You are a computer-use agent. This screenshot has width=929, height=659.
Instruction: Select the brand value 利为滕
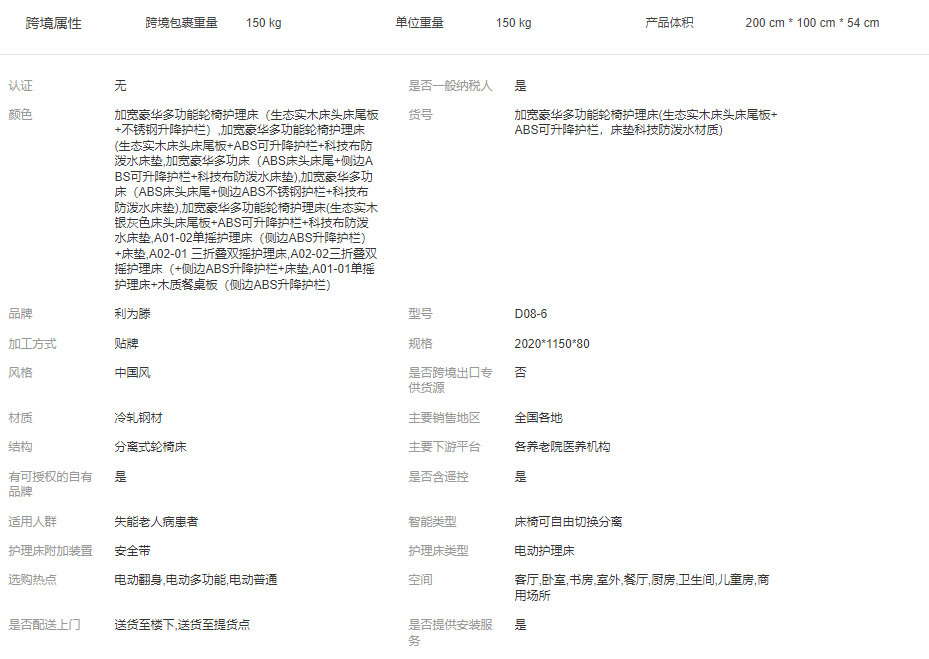[x=132, y=314]
